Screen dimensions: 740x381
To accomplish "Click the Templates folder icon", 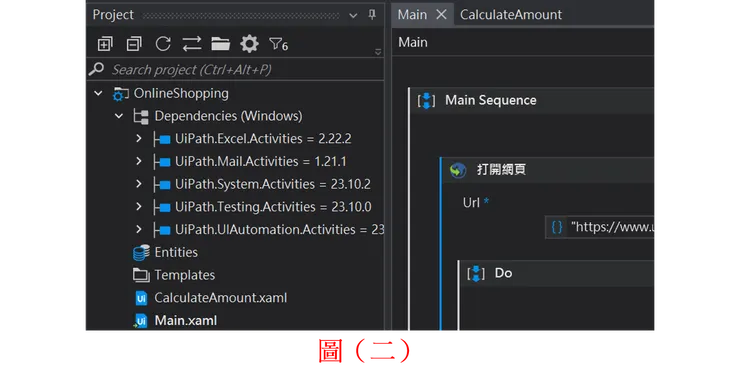I will [x=141, y=275].
